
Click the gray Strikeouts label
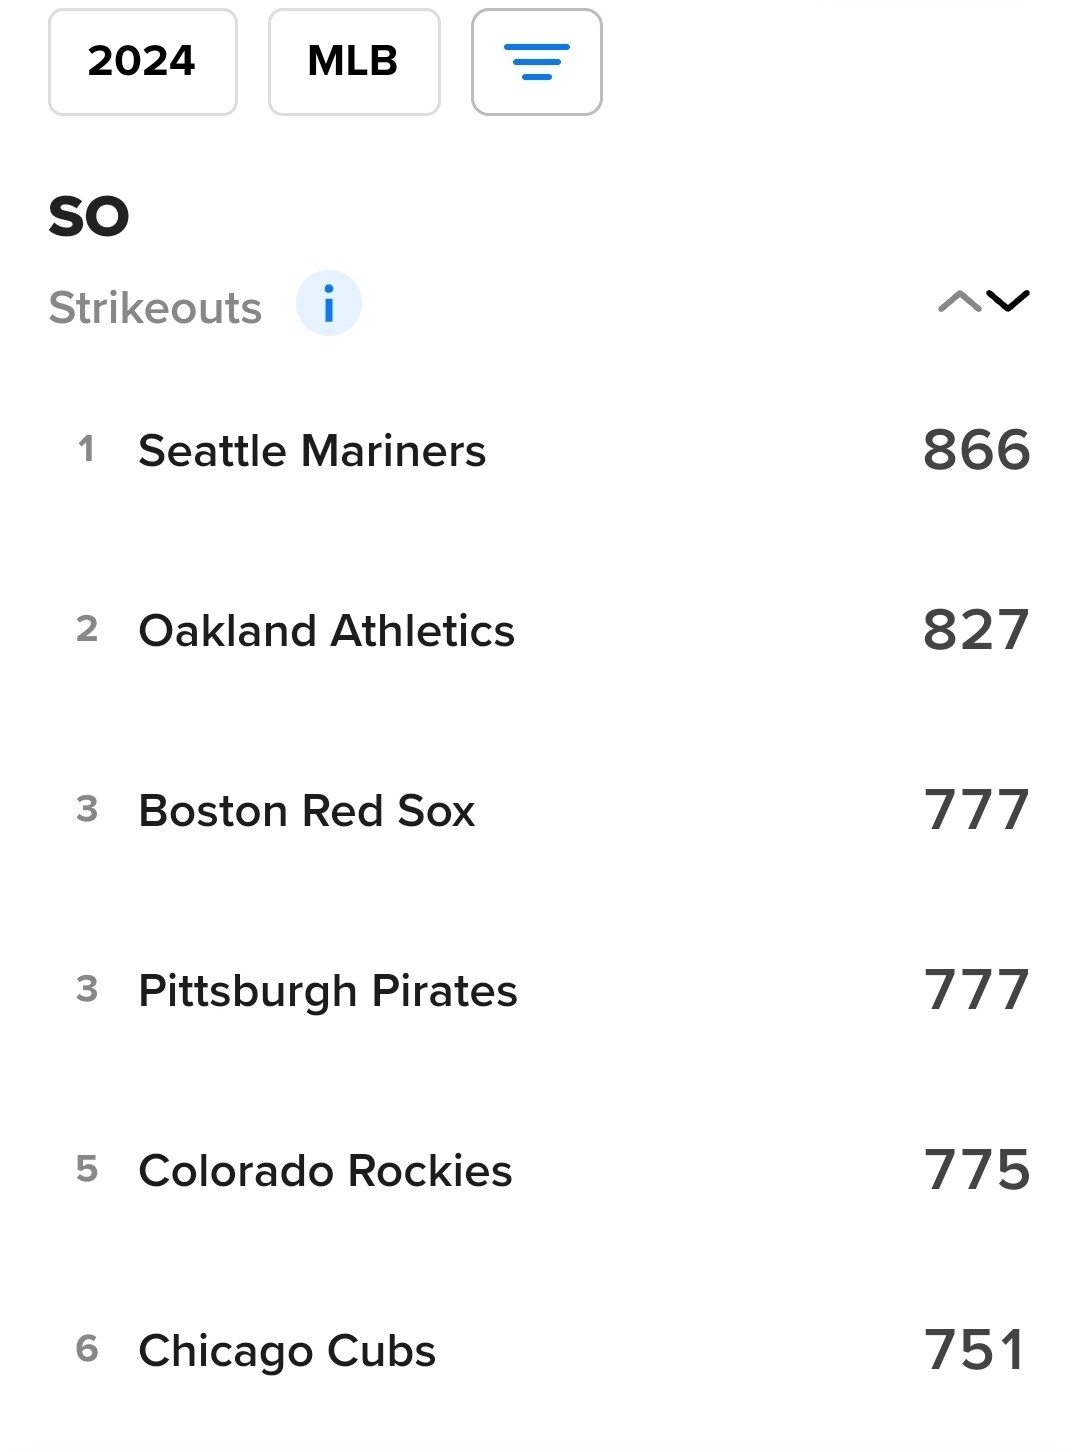155,308
